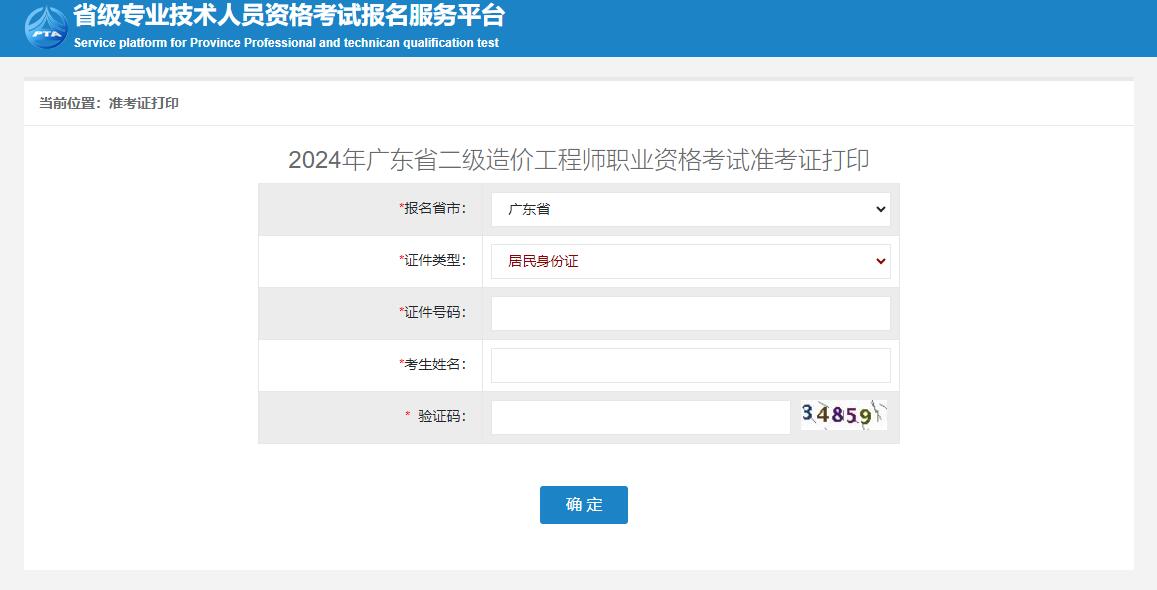Focus the 验证码 input field

pos(640,417)
